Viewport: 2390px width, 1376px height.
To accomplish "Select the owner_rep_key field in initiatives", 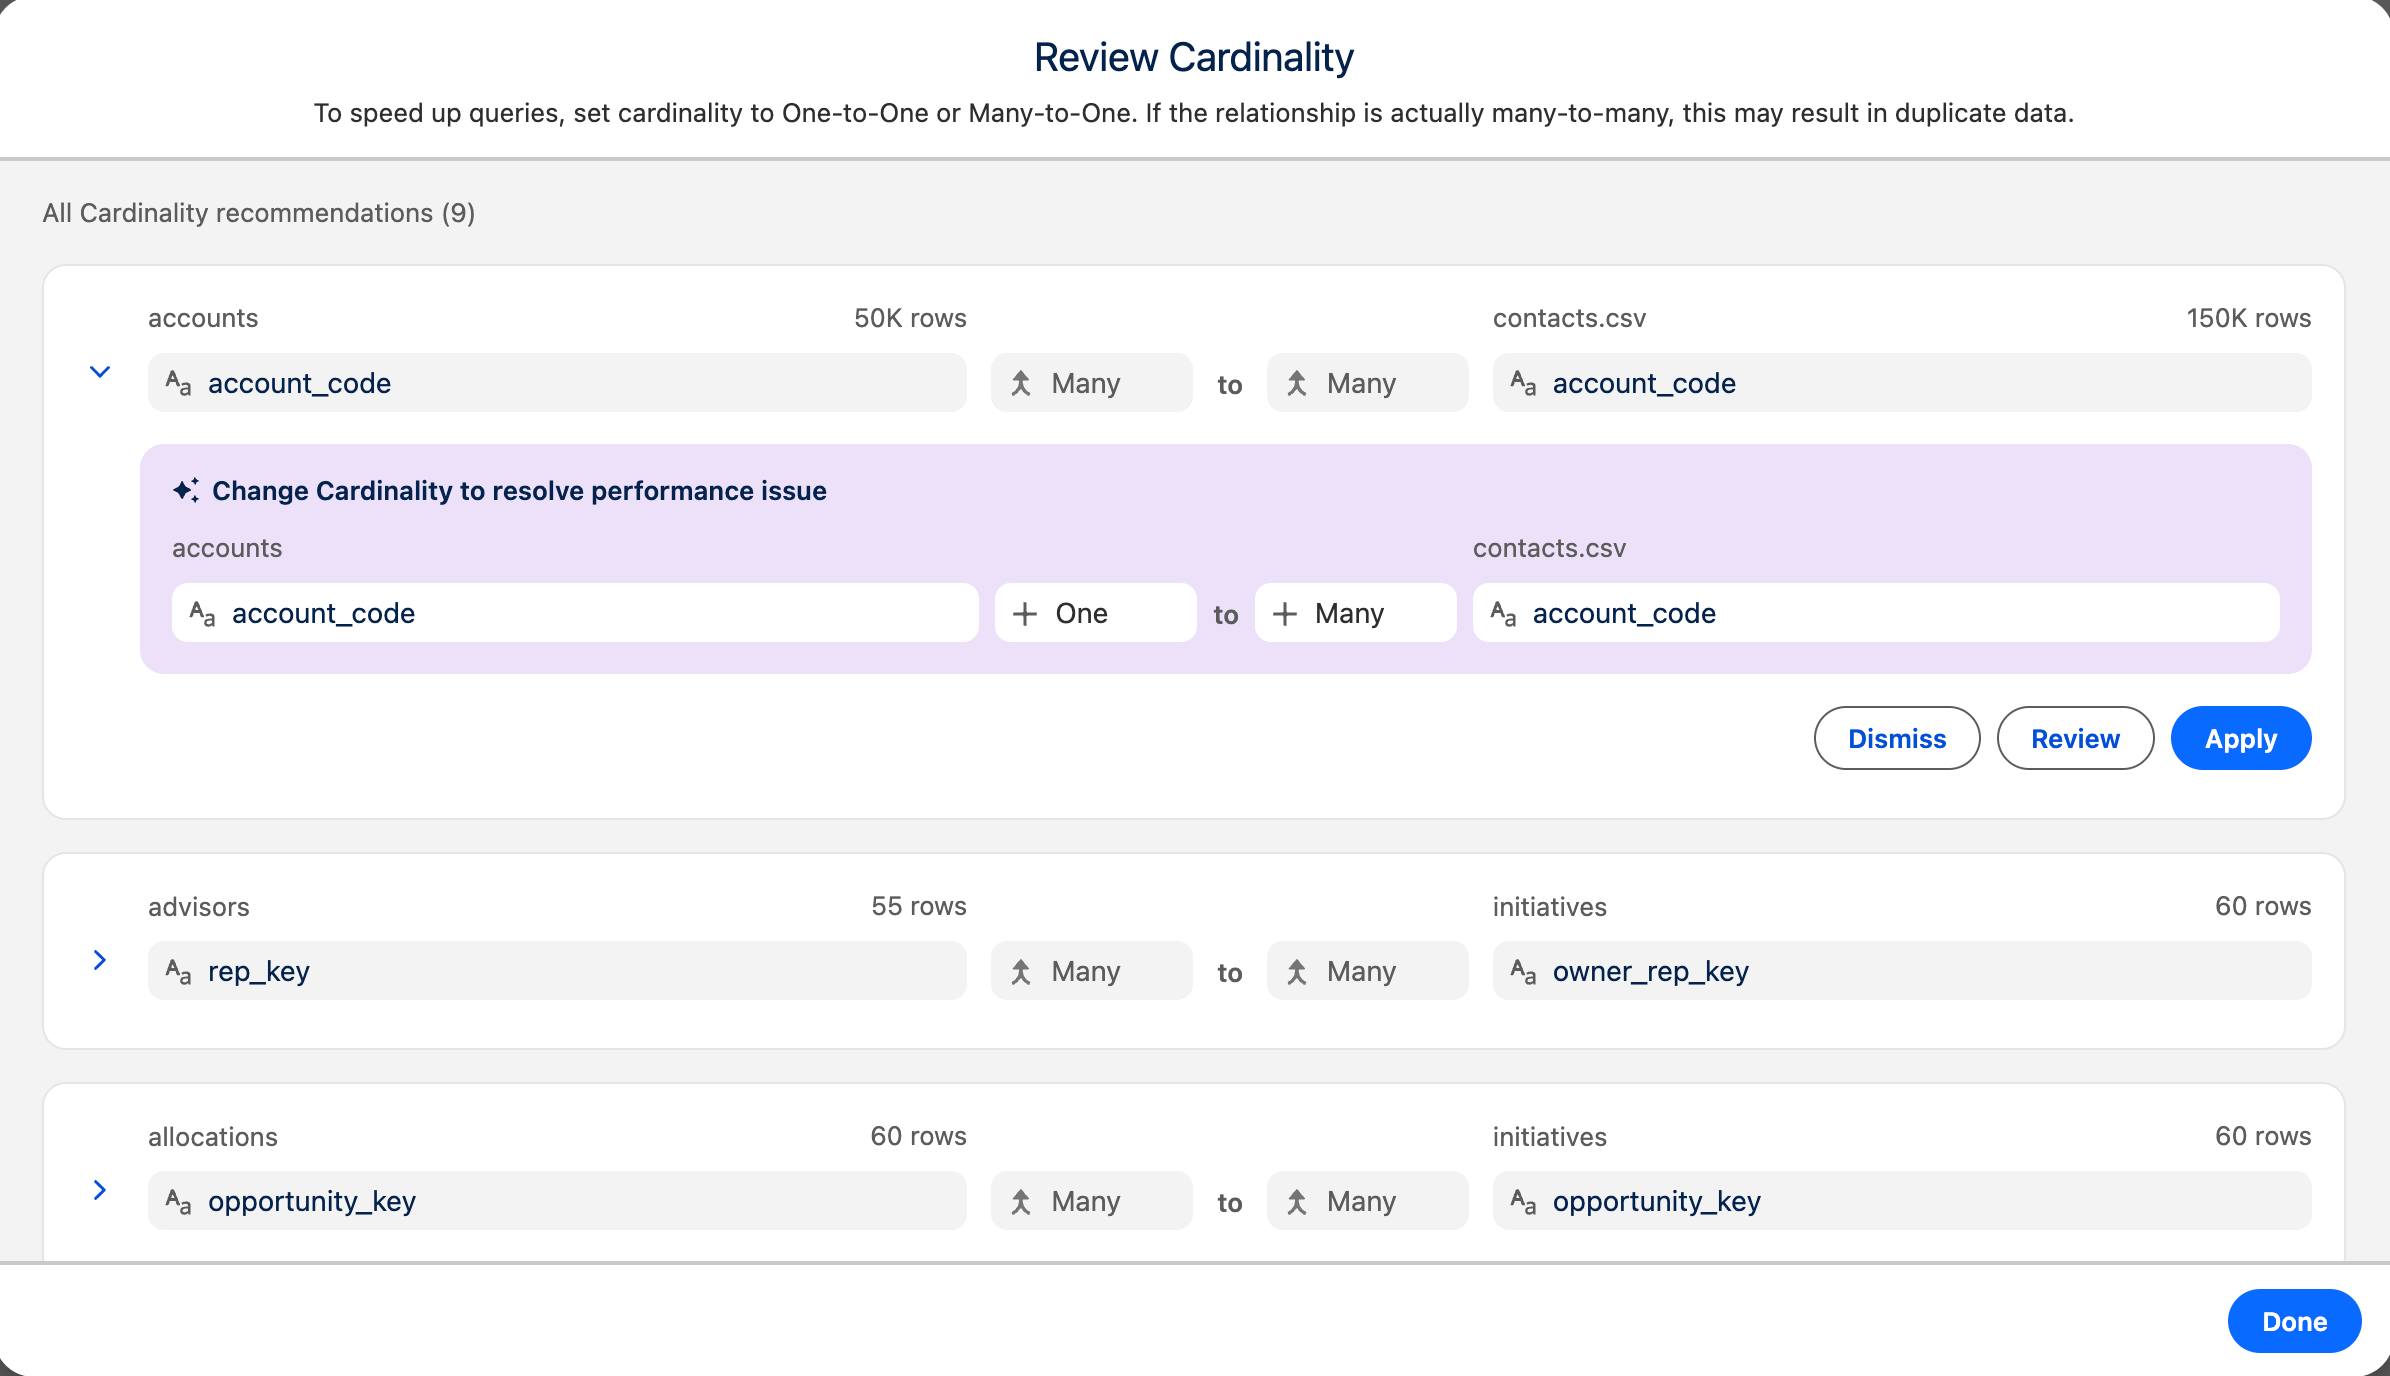I will pyautogui.click(x=1902, y=970).
